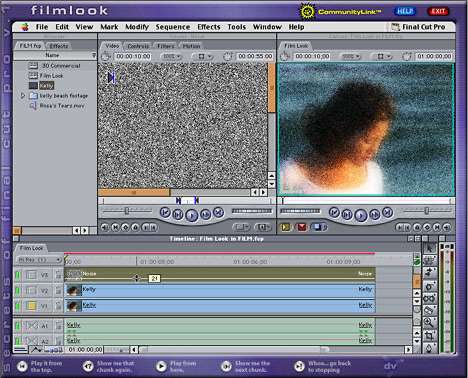Click the red EXIT button
Image resolution: width=468 pixels, height=378 pixels.
click(x=438, y=11)
